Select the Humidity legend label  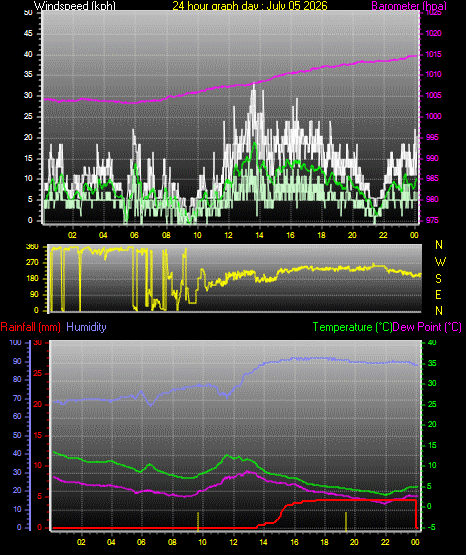86,327
